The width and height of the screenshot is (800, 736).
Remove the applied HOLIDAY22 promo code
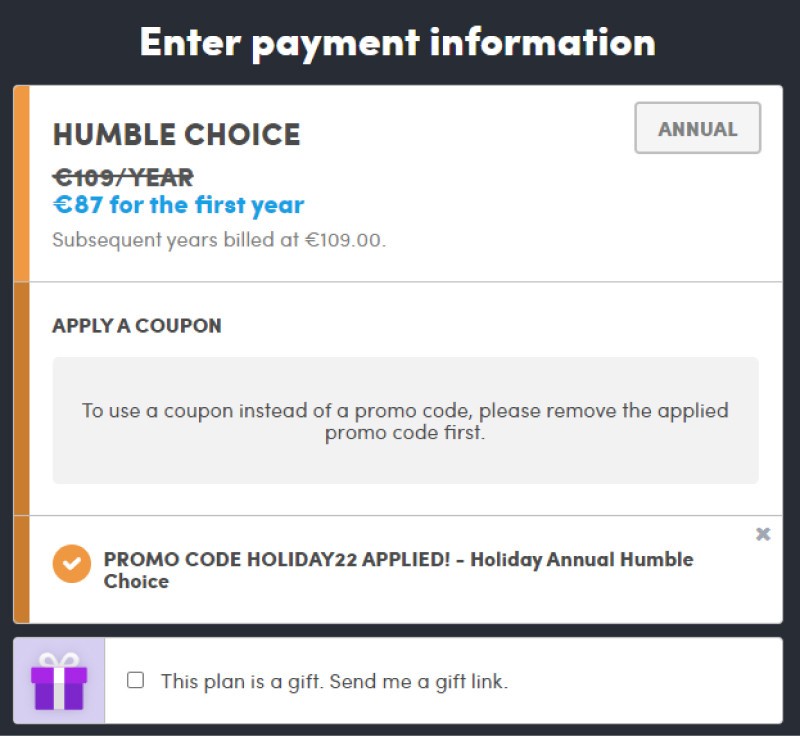pyautogui.click(x=763, y=534)
